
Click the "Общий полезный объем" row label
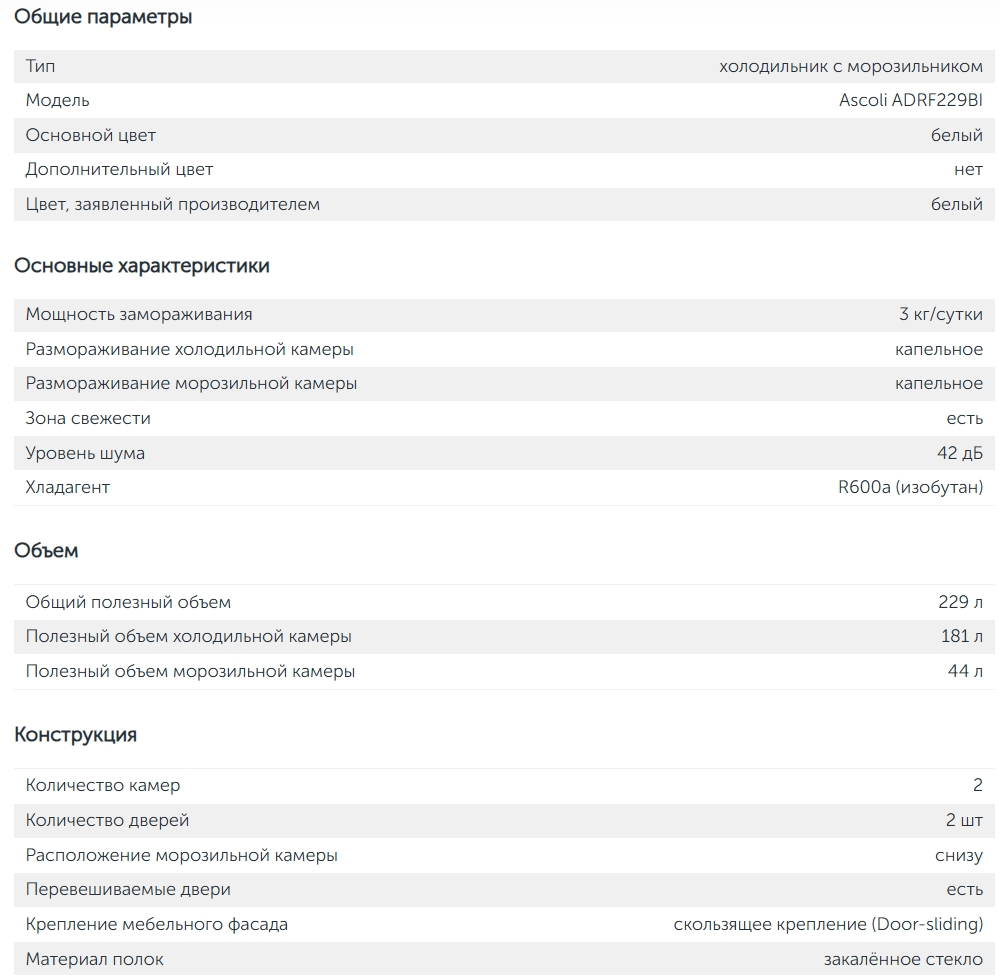pyautogui.click(x=128, y=602)
